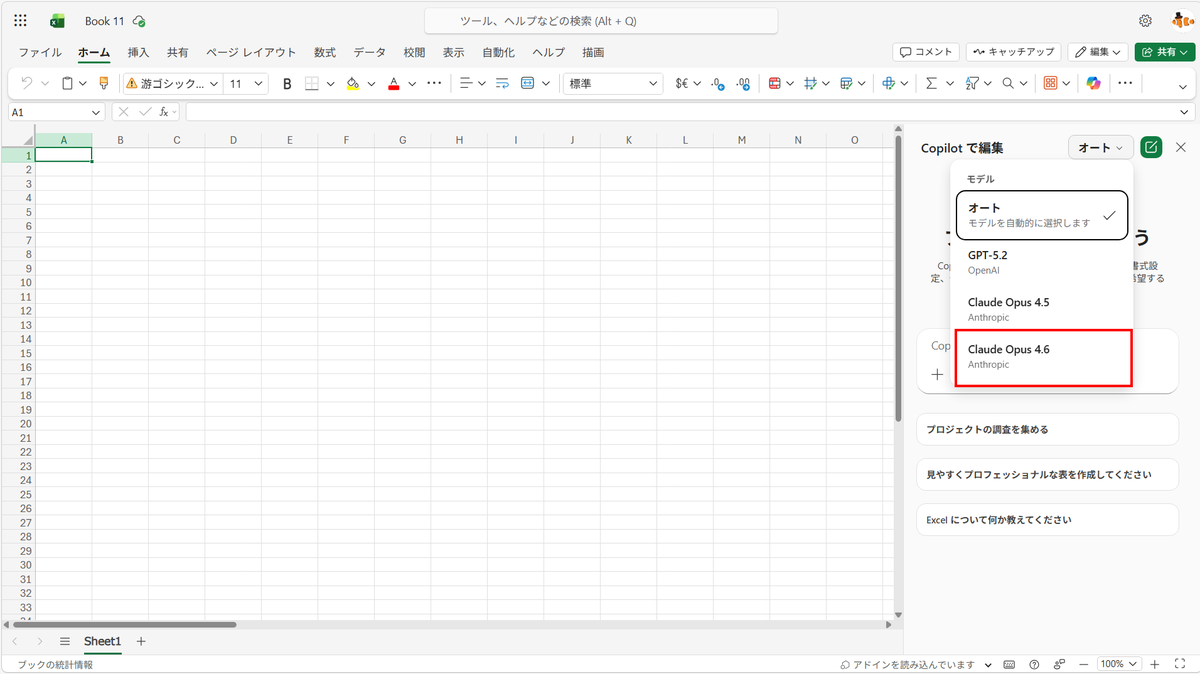Click the AutoSum sigma icon
The height and width of the screenshot is (674, 1200).
click(x=931, y=84)
